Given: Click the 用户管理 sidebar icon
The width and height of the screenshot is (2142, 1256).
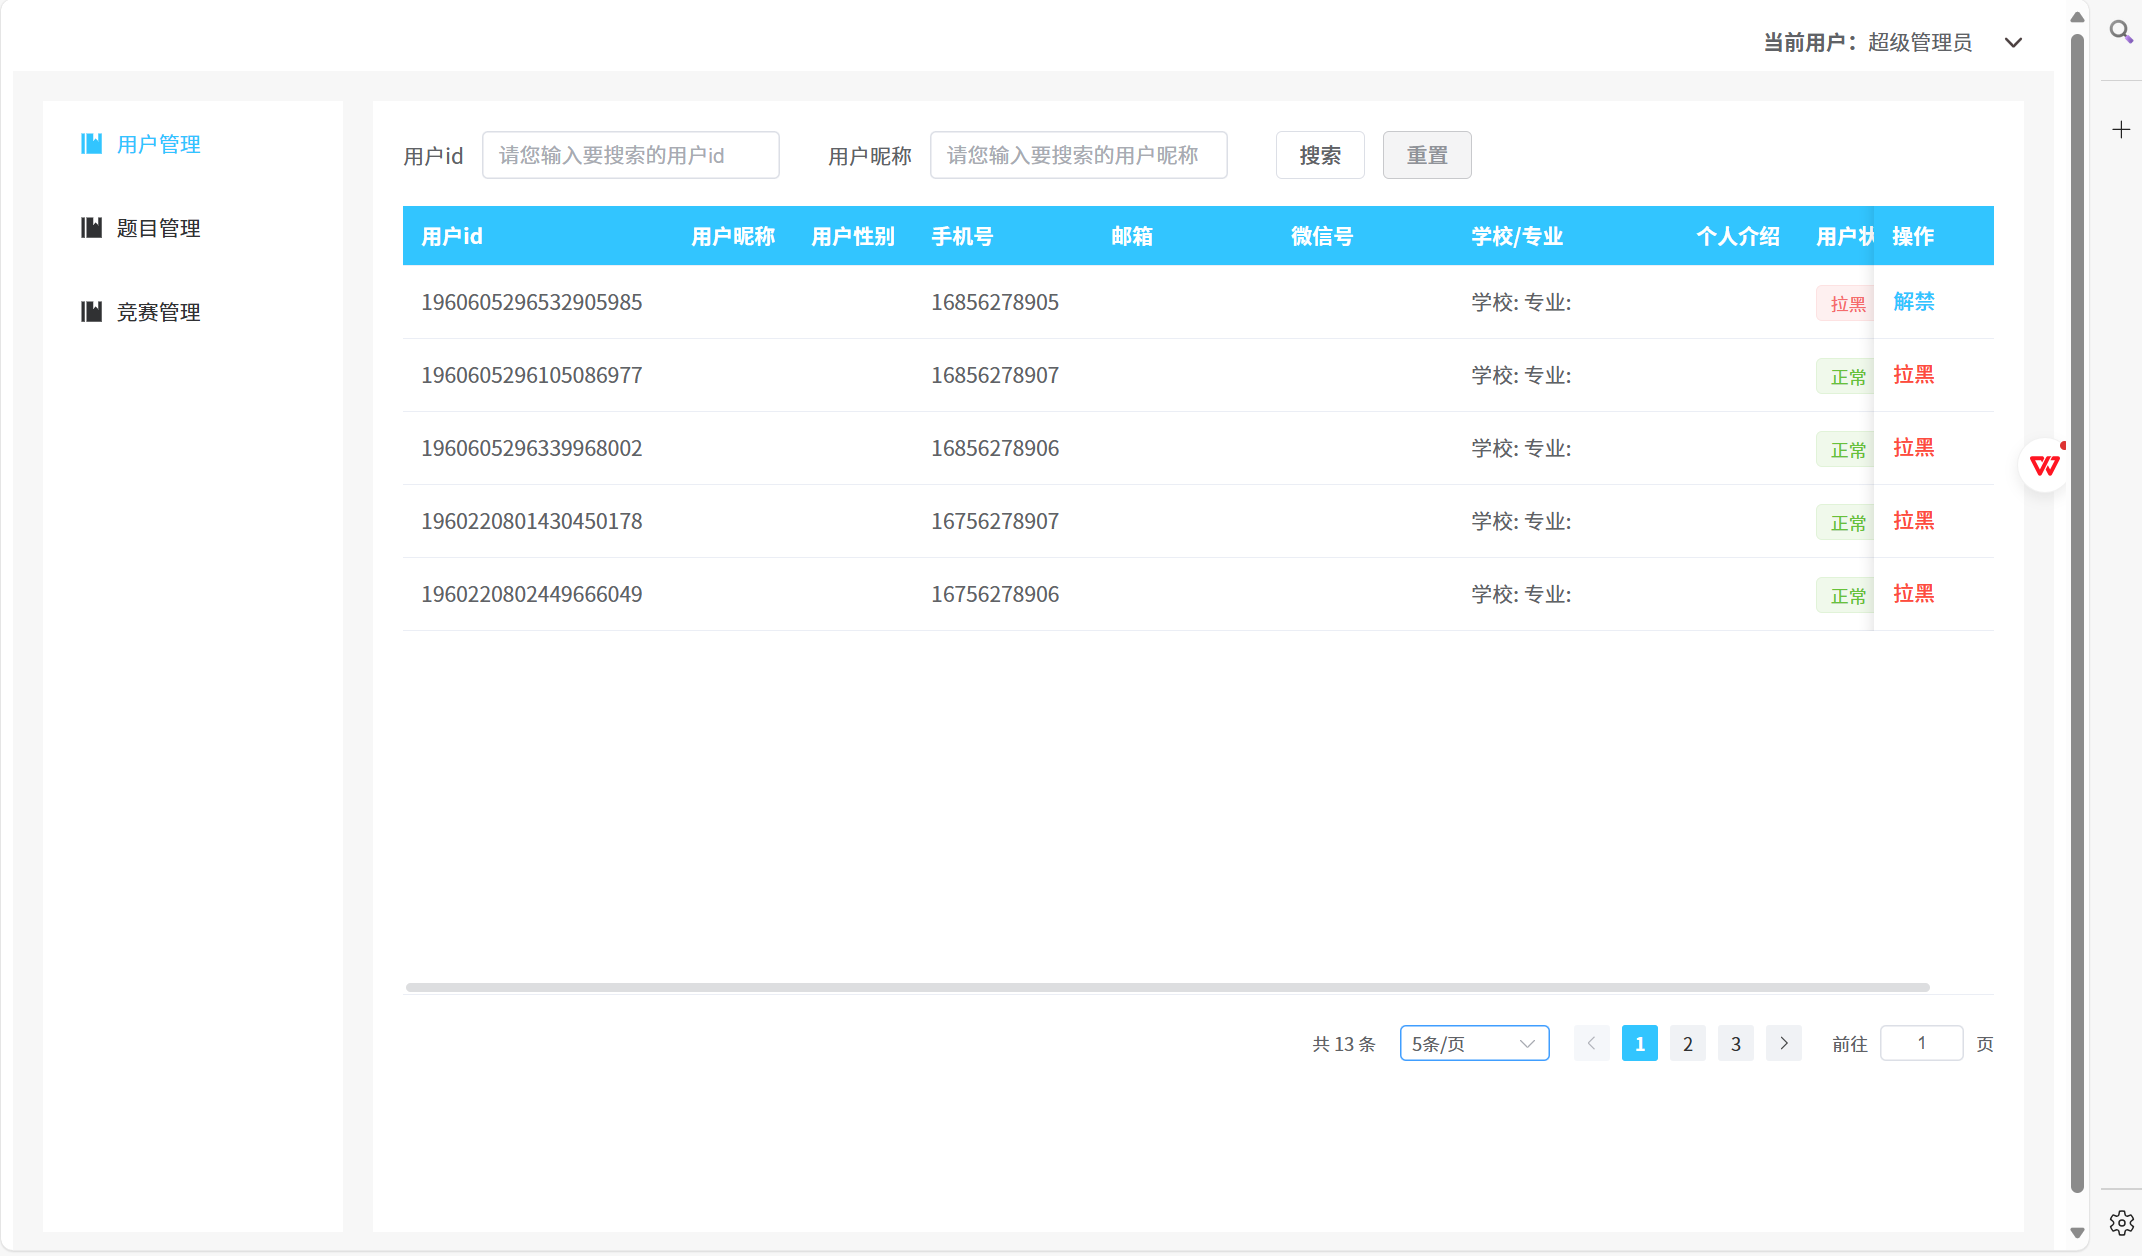Looking at the screenshot, I should [91, 144].
